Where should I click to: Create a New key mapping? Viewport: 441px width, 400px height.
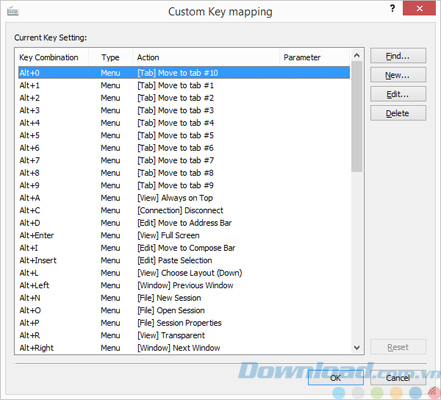(398, 75)
